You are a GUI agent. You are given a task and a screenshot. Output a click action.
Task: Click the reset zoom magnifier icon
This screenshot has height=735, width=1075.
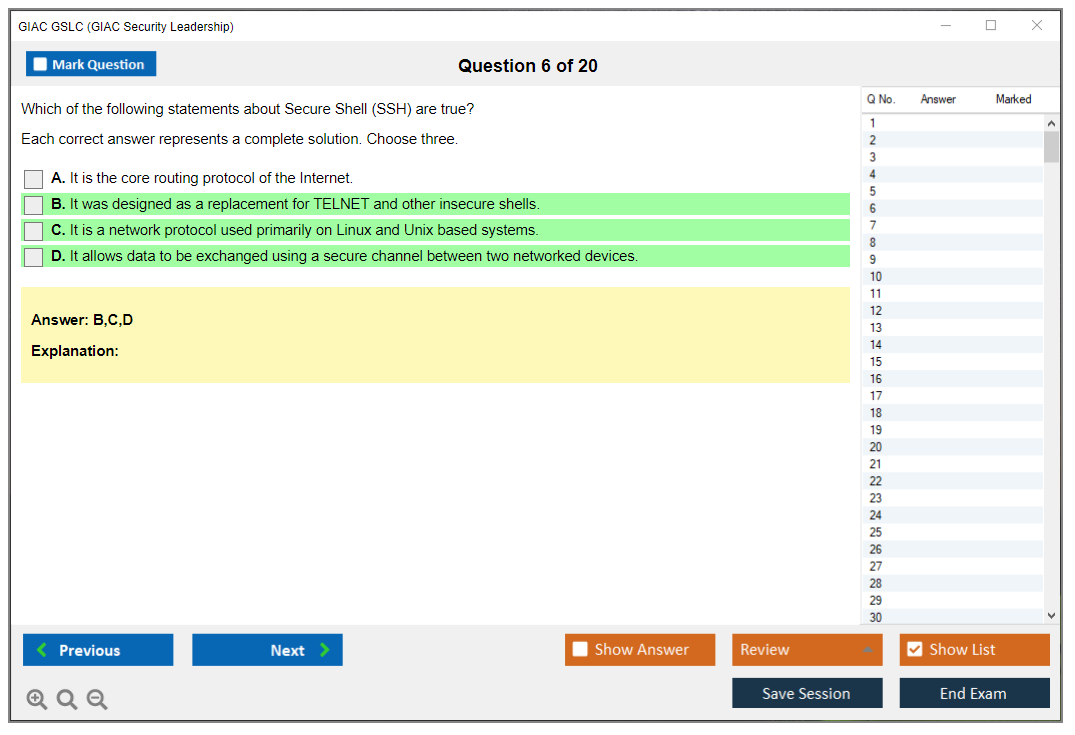pyautogui.click(x=67, y=700)
